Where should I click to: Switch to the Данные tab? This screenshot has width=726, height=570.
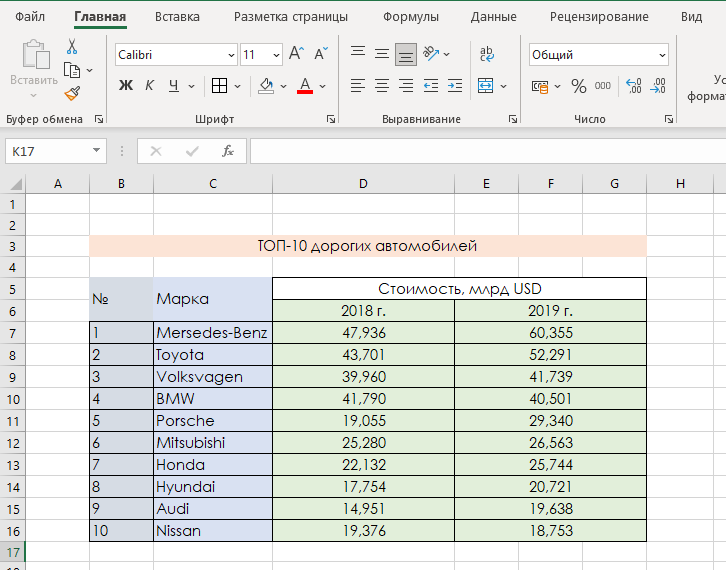click(494, 17)
